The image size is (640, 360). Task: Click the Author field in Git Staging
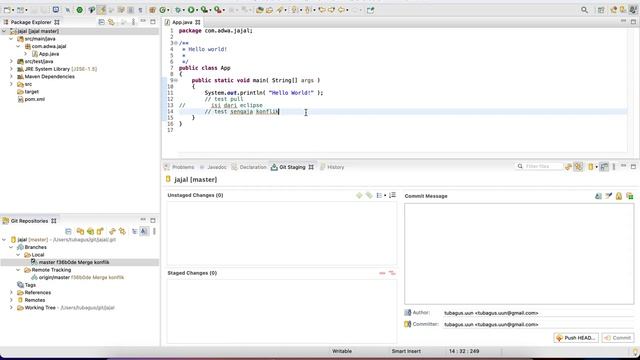(538, 313)
